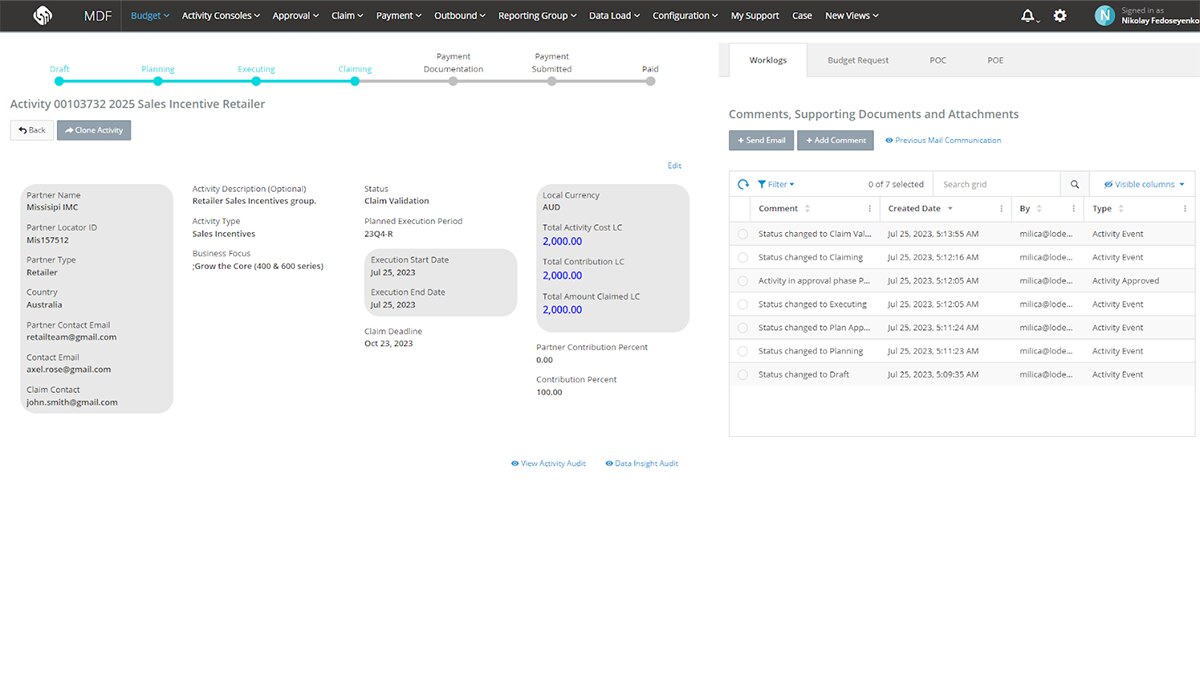Click the magnifier search icon in the grid toolbar
1200x690 pixels.
click(1075, 184)
